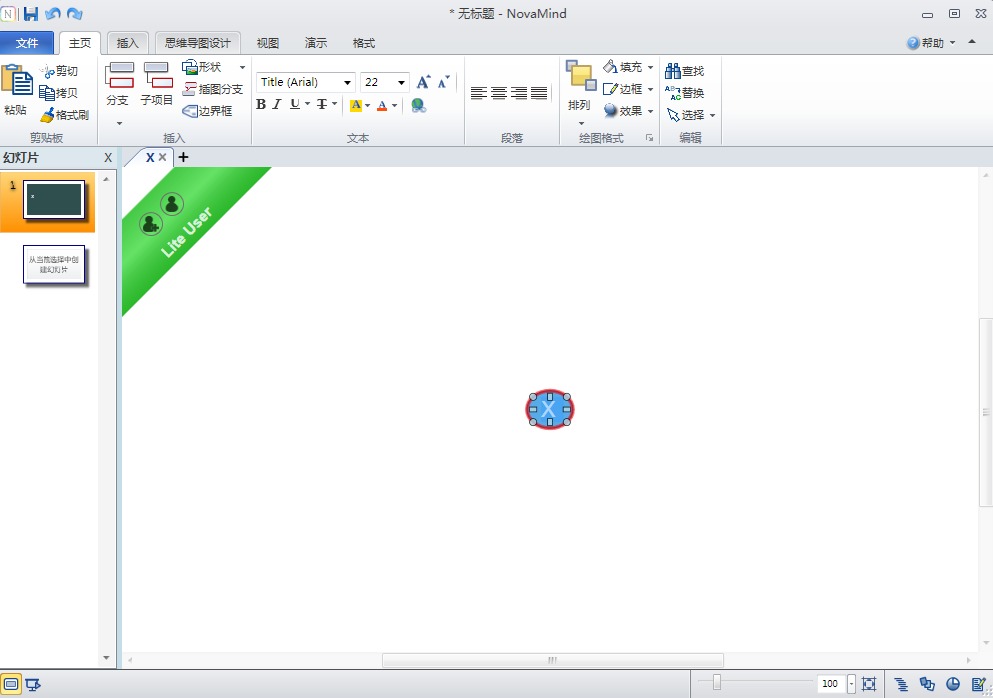The height and width of the screenshot is (698, 993).
Task: Click the fit-to-window icon in status bar
Action: [x=869, y=684]
